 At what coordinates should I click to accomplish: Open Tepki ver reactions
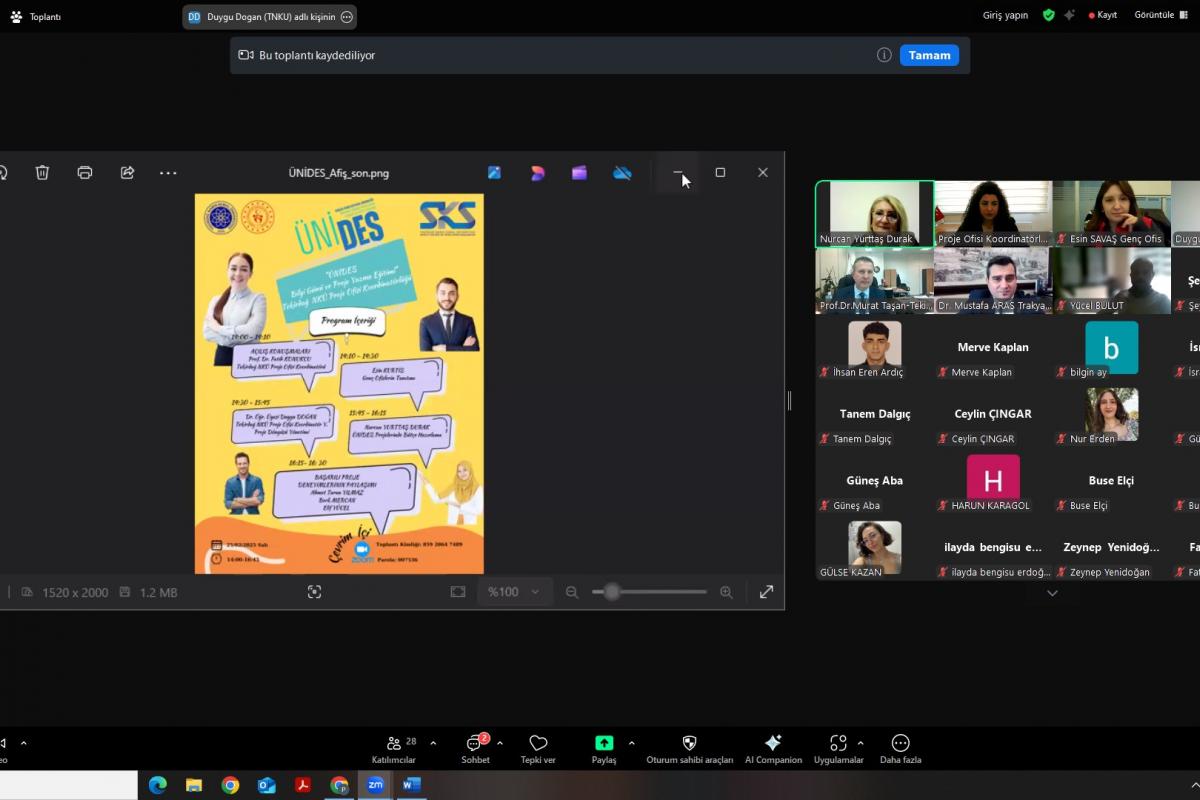[538, 749]
